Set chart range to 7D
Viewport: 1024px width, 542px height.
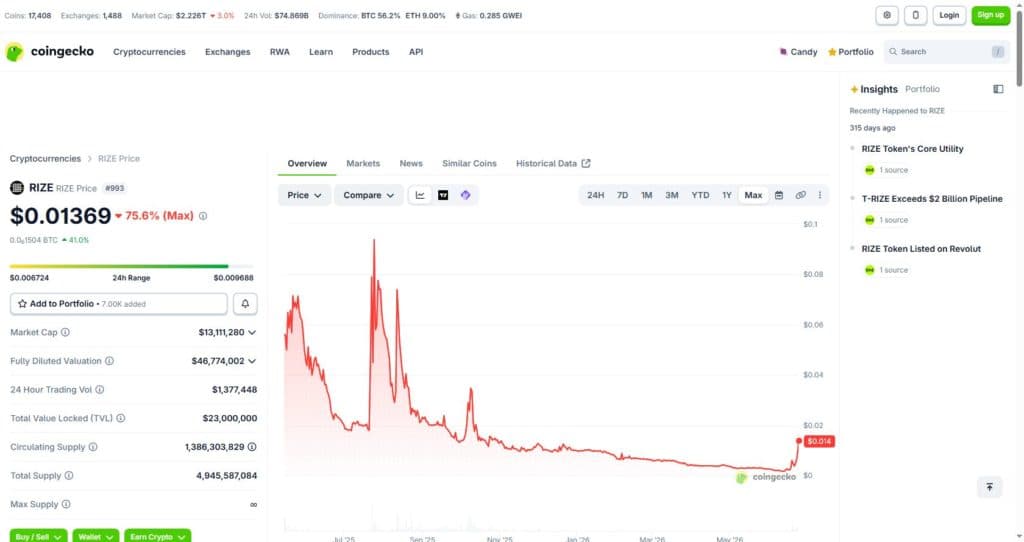pos(622,195)
